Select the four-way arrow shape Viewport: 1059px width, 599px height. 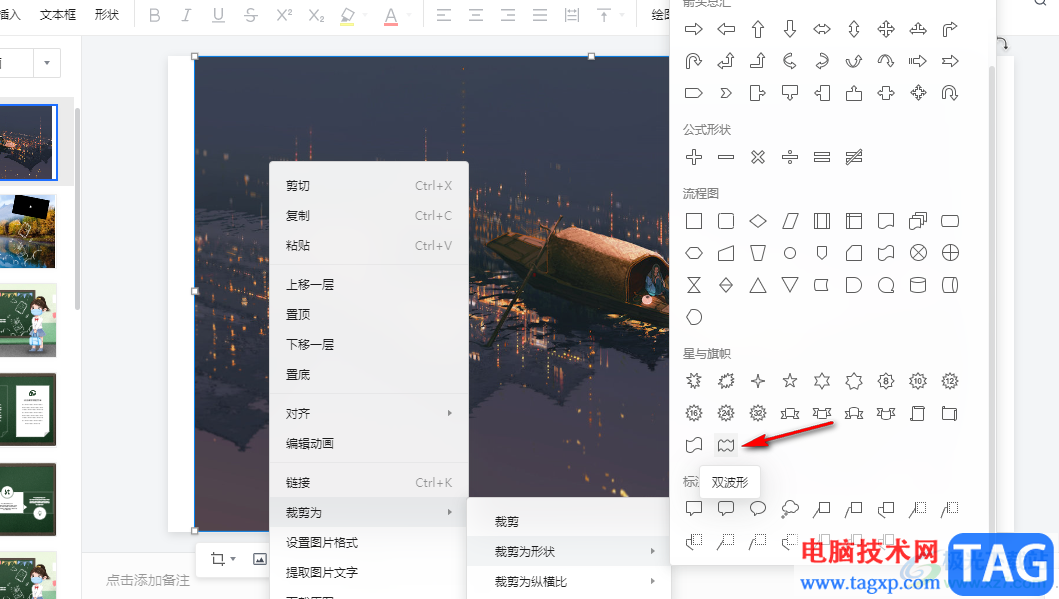pyautogui.click(x=886, y=29)
